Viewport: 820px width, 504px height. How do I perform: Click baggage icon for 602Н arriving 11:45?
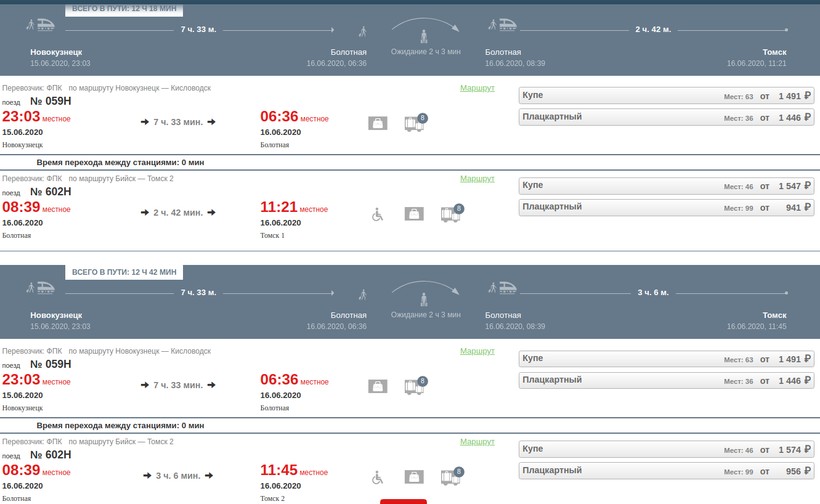(413, 477)
